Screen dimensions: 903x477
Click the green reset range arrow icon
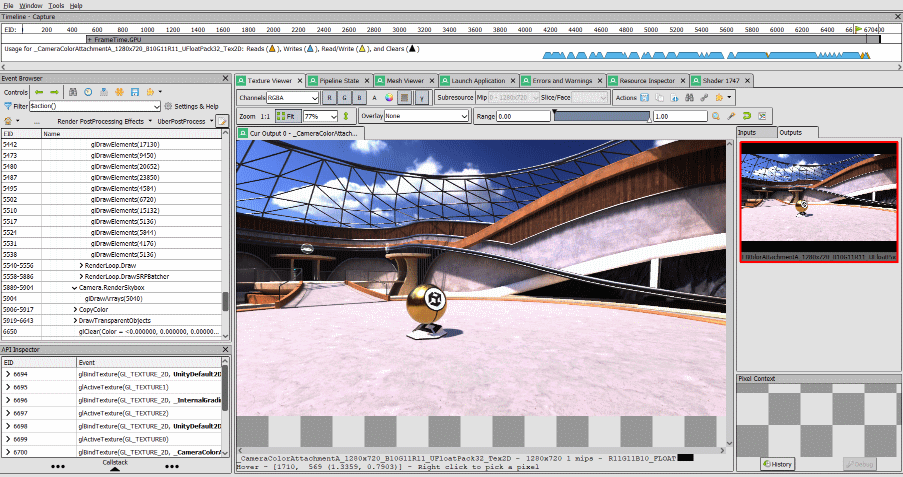coord(747,116)
